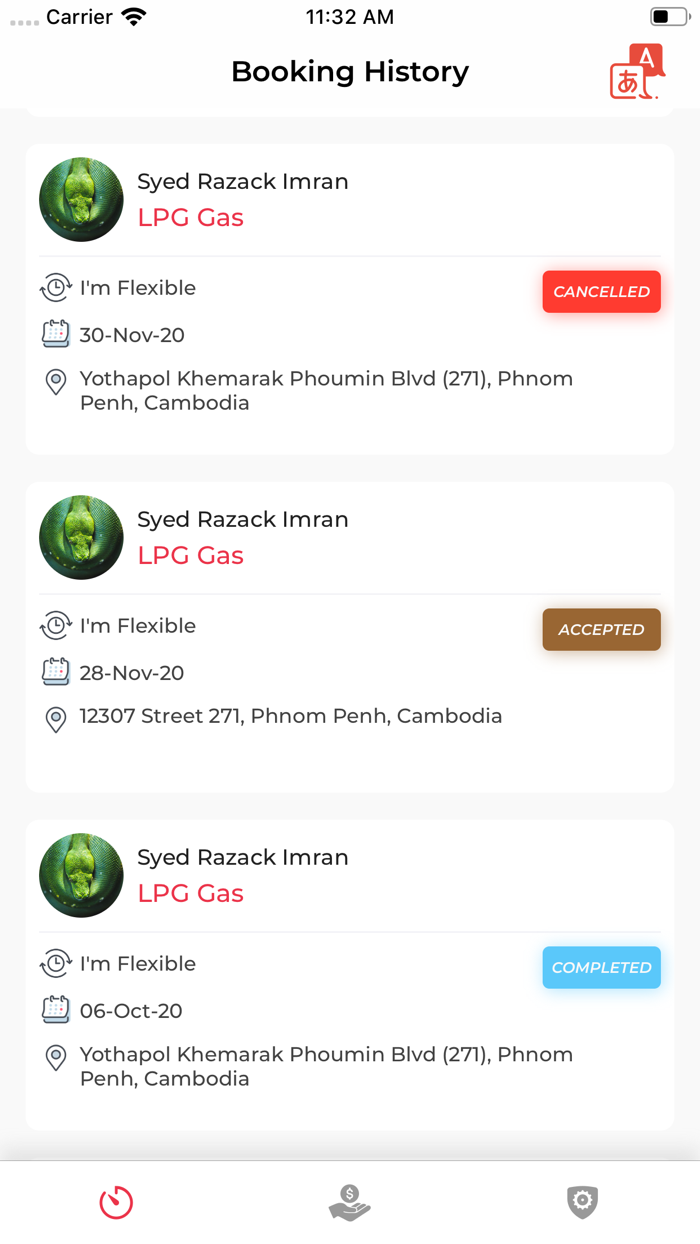Viewport: 700px width, 1244px height.
Task: Open the earnings icon in bottom bar
Action: (x=349, y=1202)
